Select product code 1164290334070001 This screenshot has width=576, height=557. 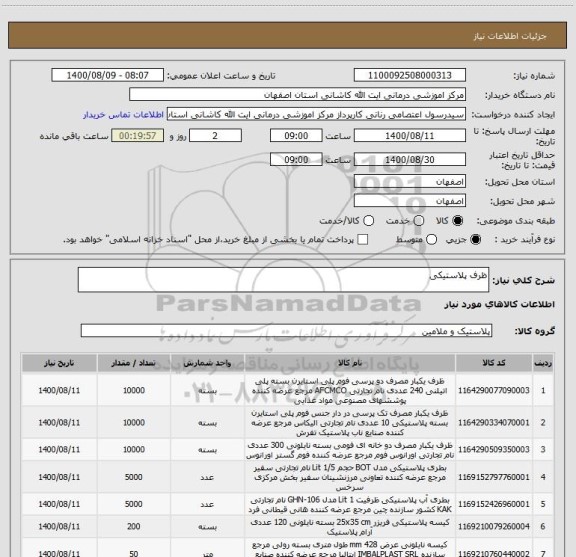click(494, 423)
